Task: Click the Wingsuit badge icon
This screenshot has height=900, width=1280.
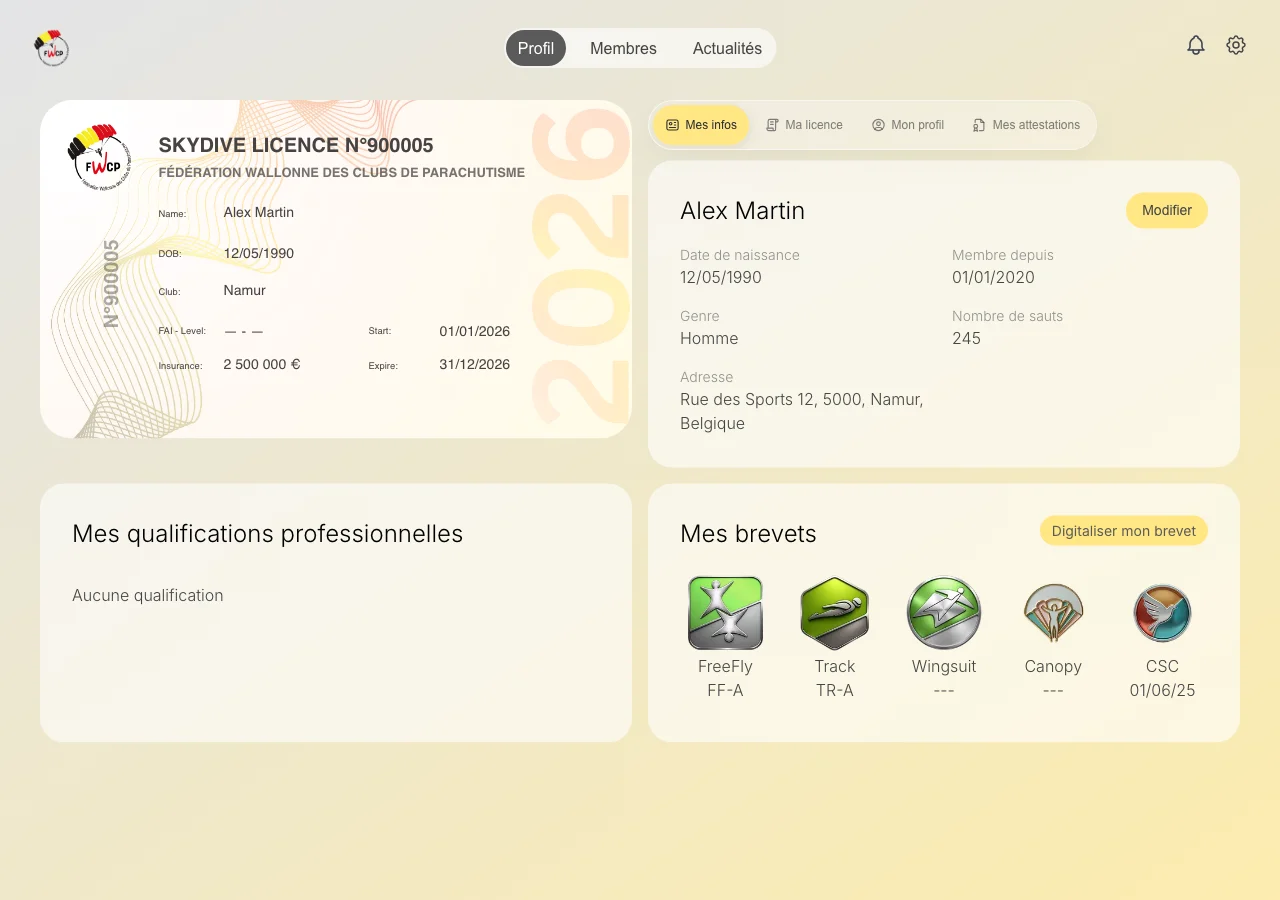Action: (944, 613)
